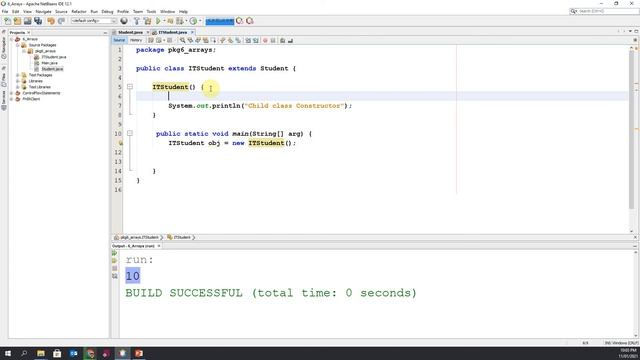Open the Refactor menu
640x360 pixels.
[x=79, y=11]
